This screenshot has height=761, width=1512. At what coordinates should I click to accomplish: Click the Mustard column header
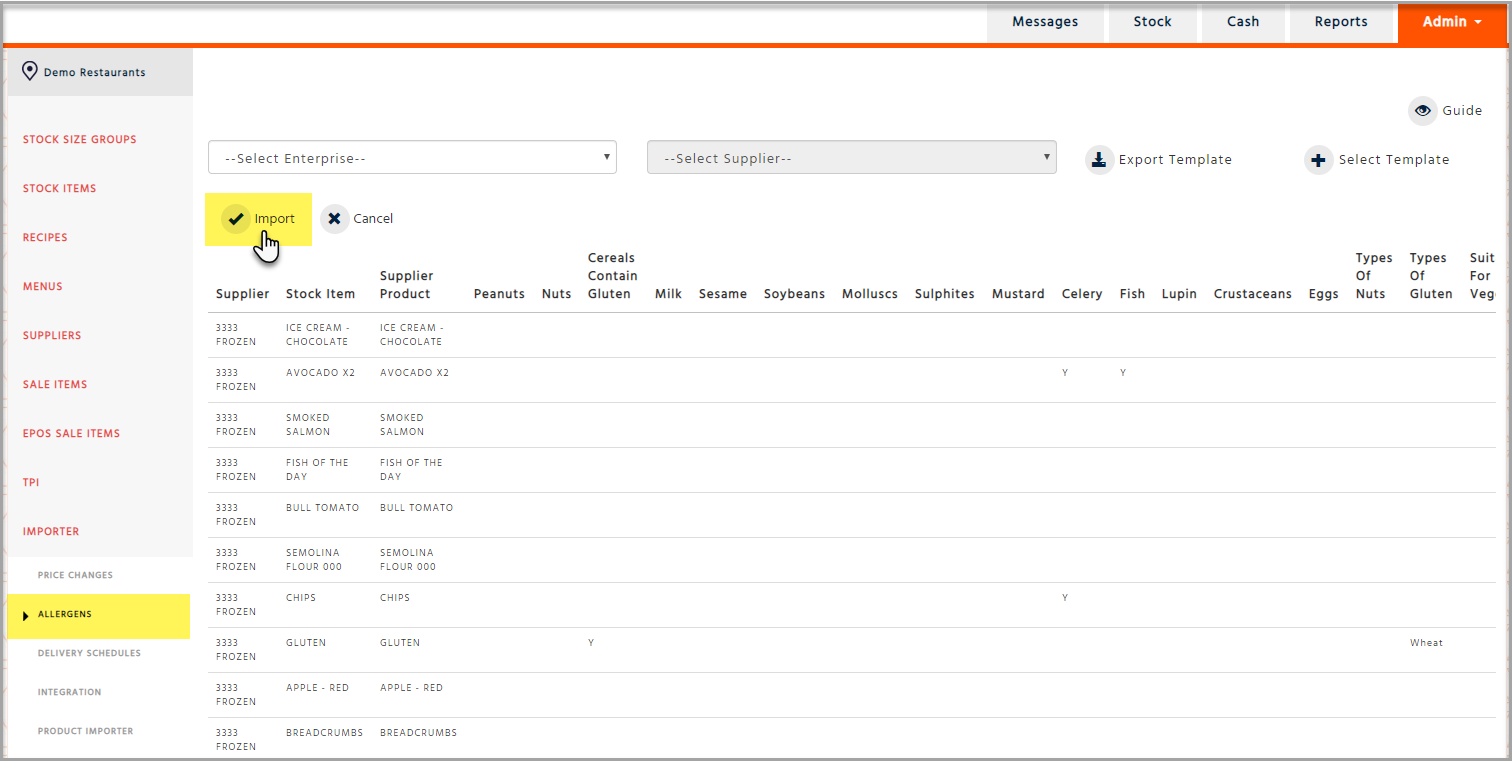point(1018,294)
